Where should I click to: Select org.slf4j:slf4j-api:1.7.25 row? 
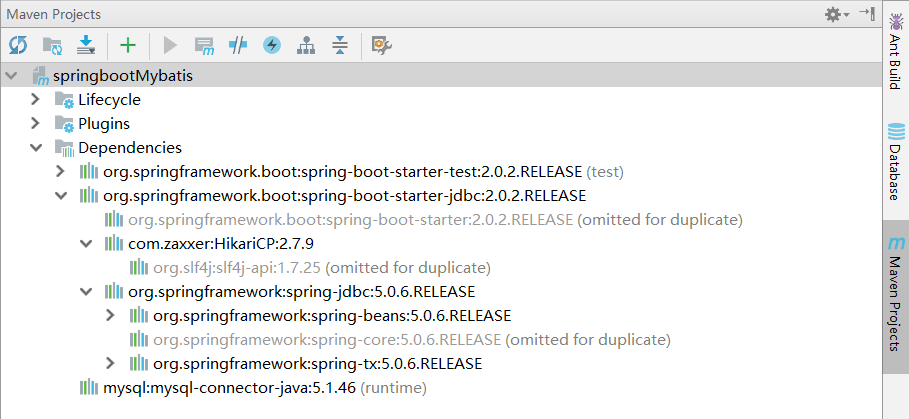tap(322, 268)
